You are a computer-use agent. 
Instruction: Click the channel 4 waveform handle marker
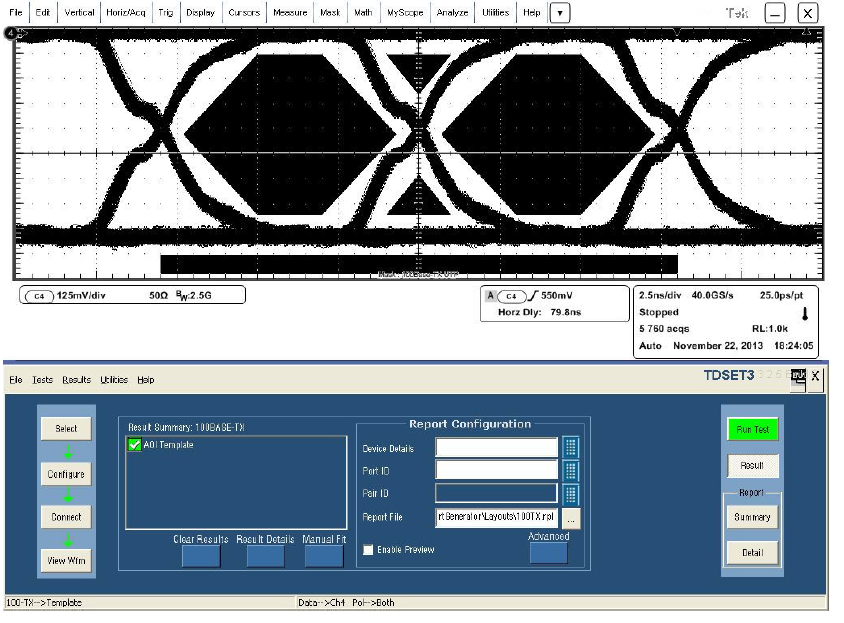point(11,33)
